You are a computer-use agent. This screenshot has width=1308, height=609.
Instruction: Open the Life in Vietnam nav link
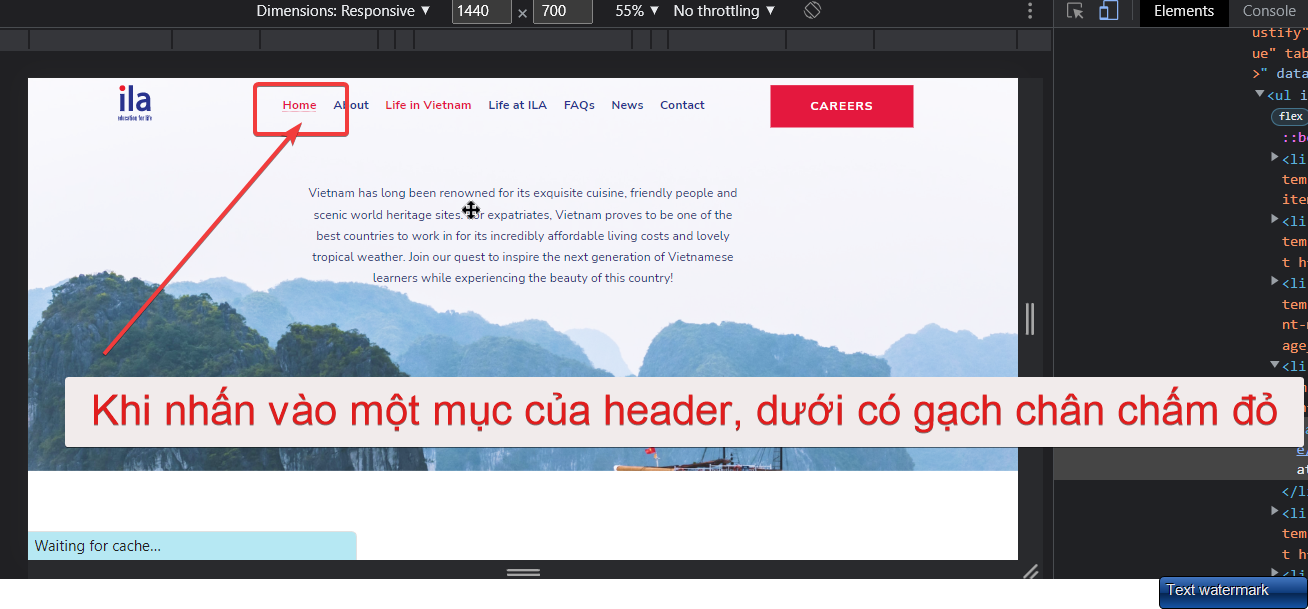tap(428, 105)
